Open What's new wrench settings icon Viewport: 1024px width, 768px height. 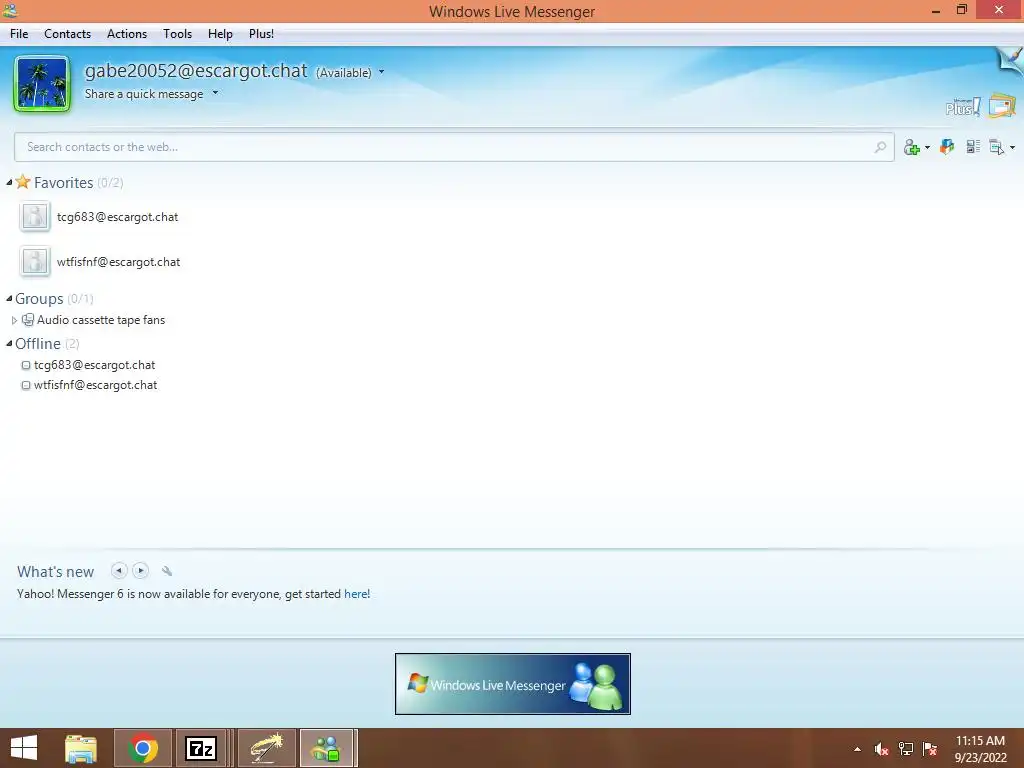point(167,571)
